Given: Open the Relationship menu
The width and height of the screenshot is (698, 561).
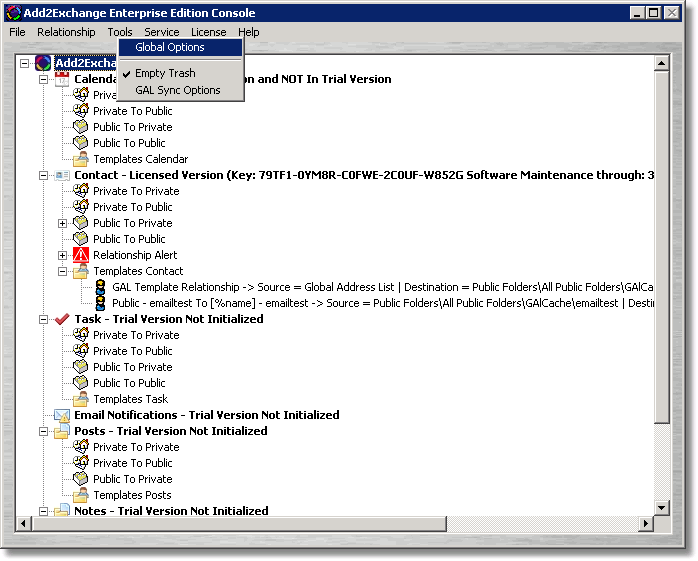Looking at the screenshot, I should [x=66, y=32].
